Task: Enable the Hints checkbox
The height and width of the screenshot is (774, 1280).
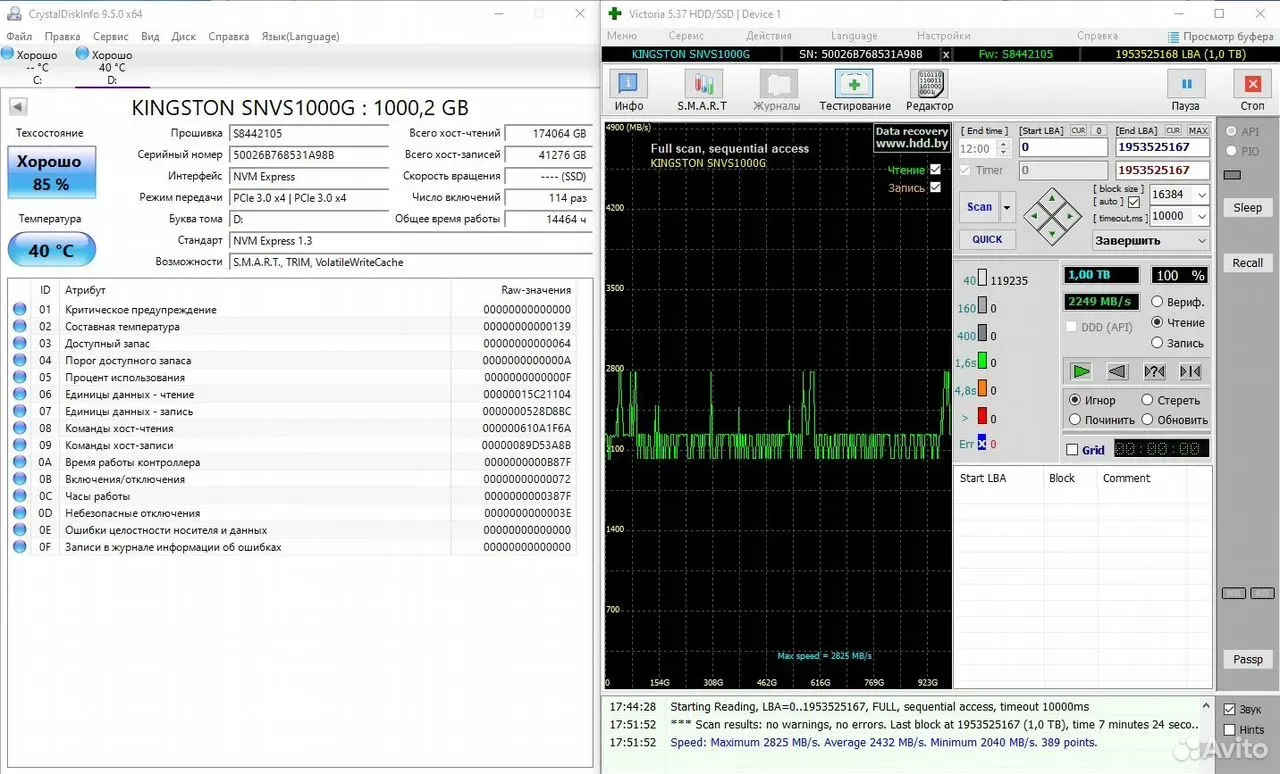Action: (x=1230, y=730)
